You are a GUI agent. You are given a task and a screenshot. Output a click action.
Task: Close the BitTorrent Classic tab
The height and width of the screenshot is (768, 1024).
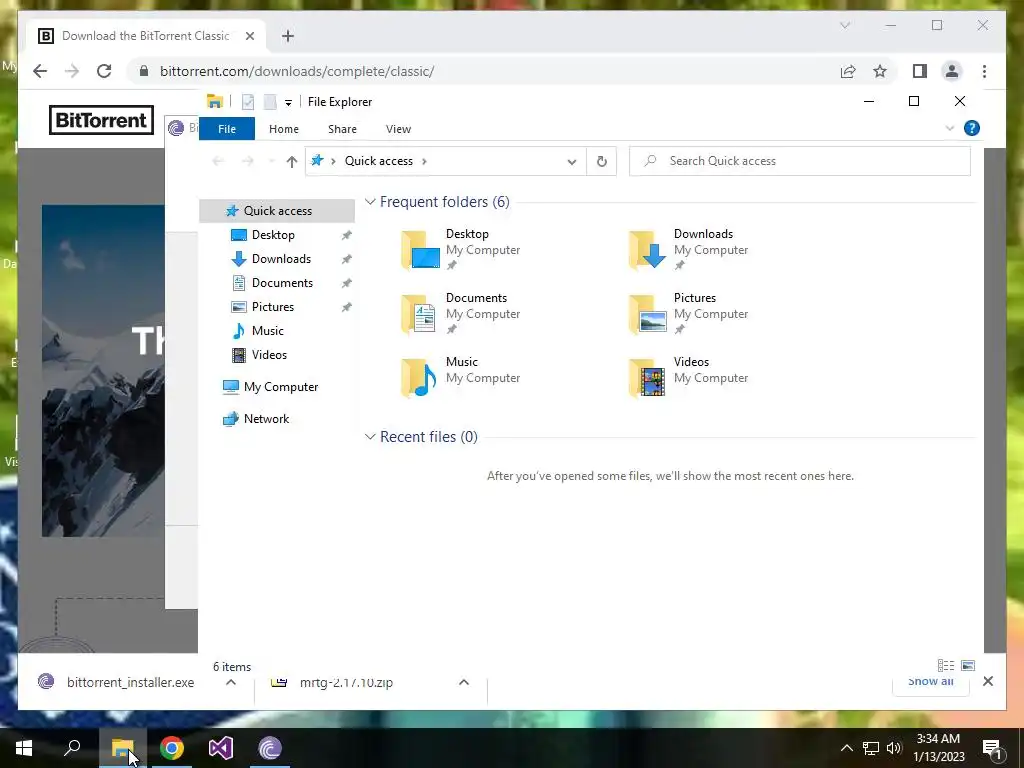coord(249,36)
